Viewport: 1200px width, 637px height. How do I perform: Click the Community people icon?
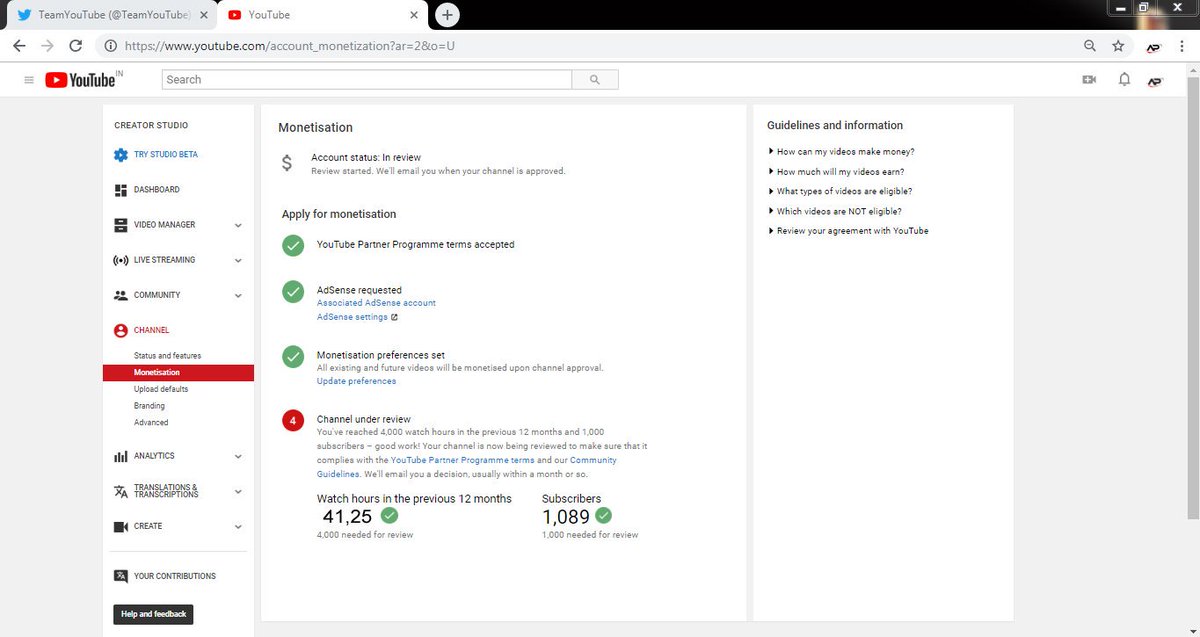pyautogui.click(x=121, y=295)
